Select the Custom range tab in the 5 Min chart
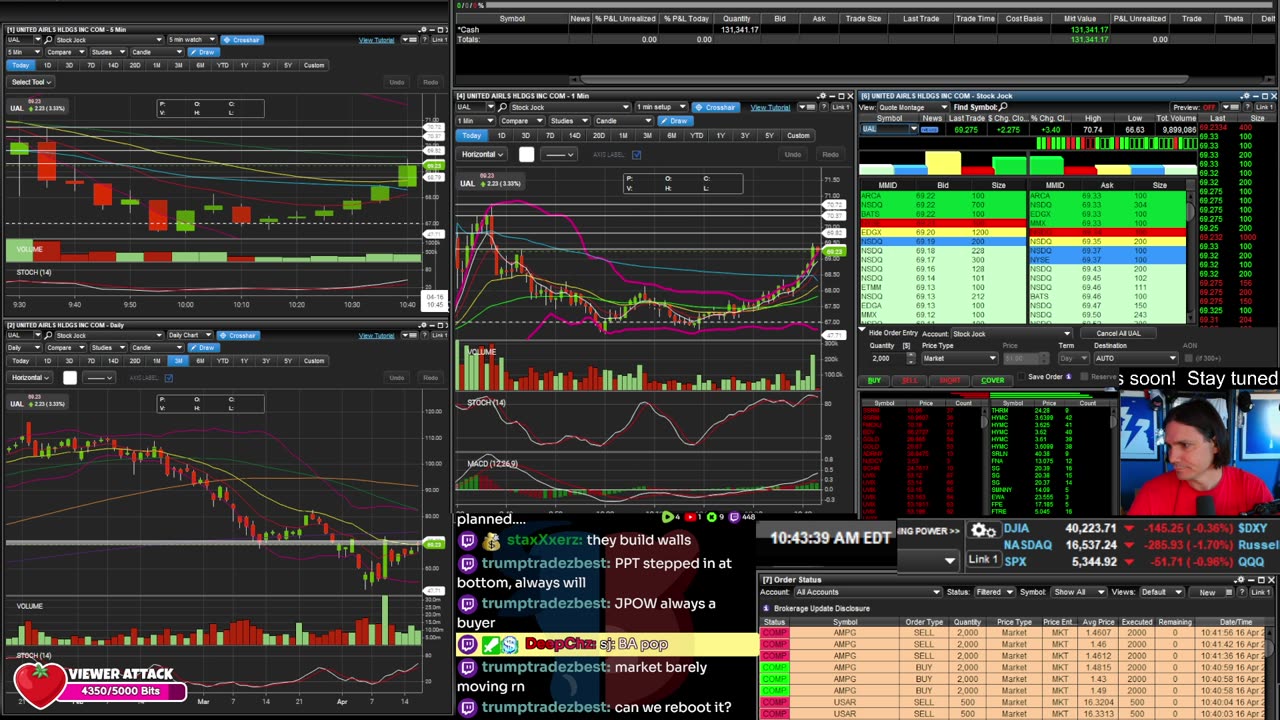 point(314,66)
